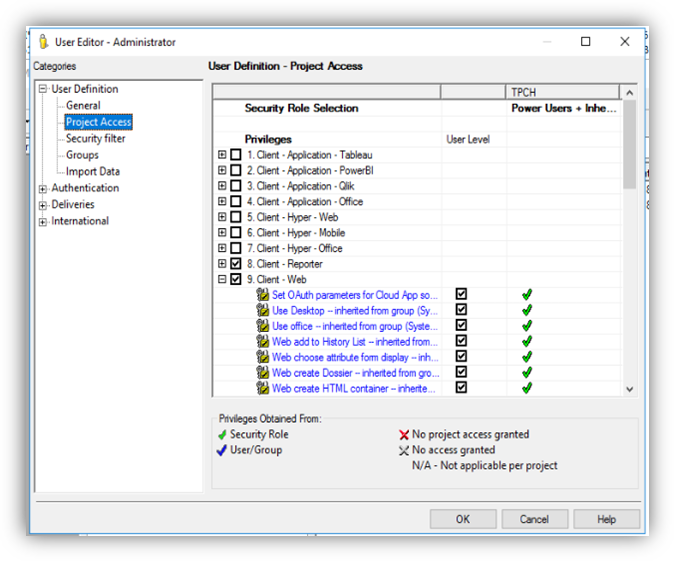Click privilege icon for Set OAuth parameters
Screen dimensions: 674x561
pos(264,295)
